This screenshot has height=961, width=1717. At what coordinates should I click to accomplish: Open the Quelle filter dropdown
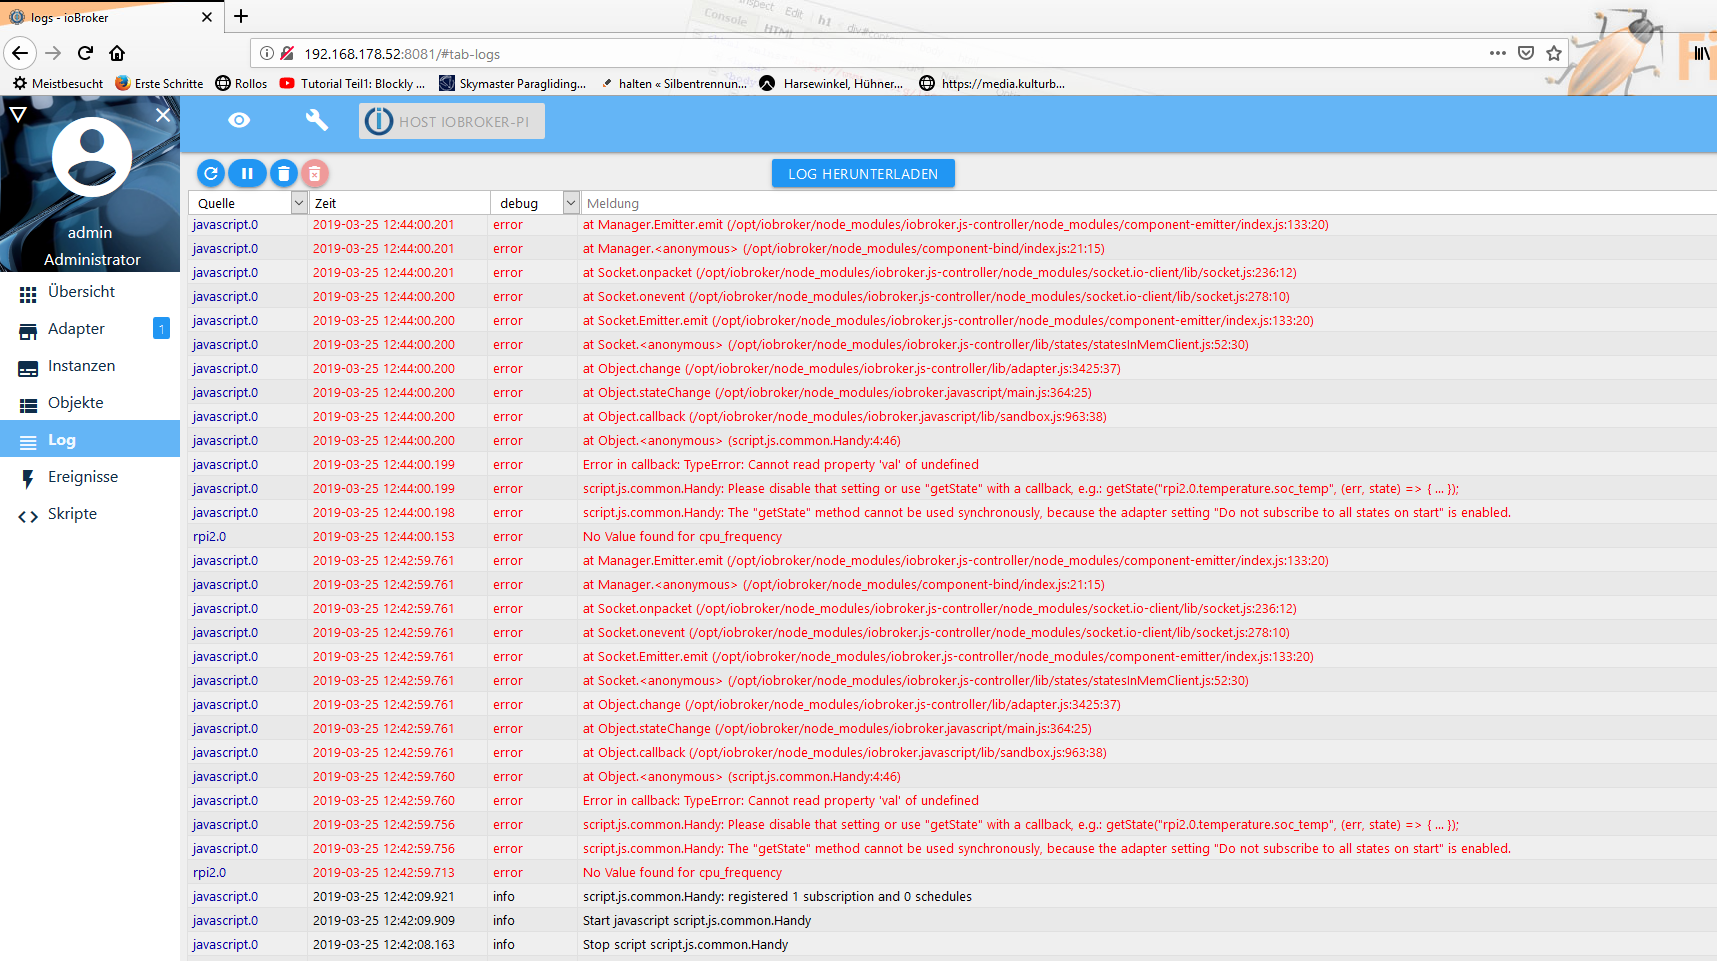298,202
